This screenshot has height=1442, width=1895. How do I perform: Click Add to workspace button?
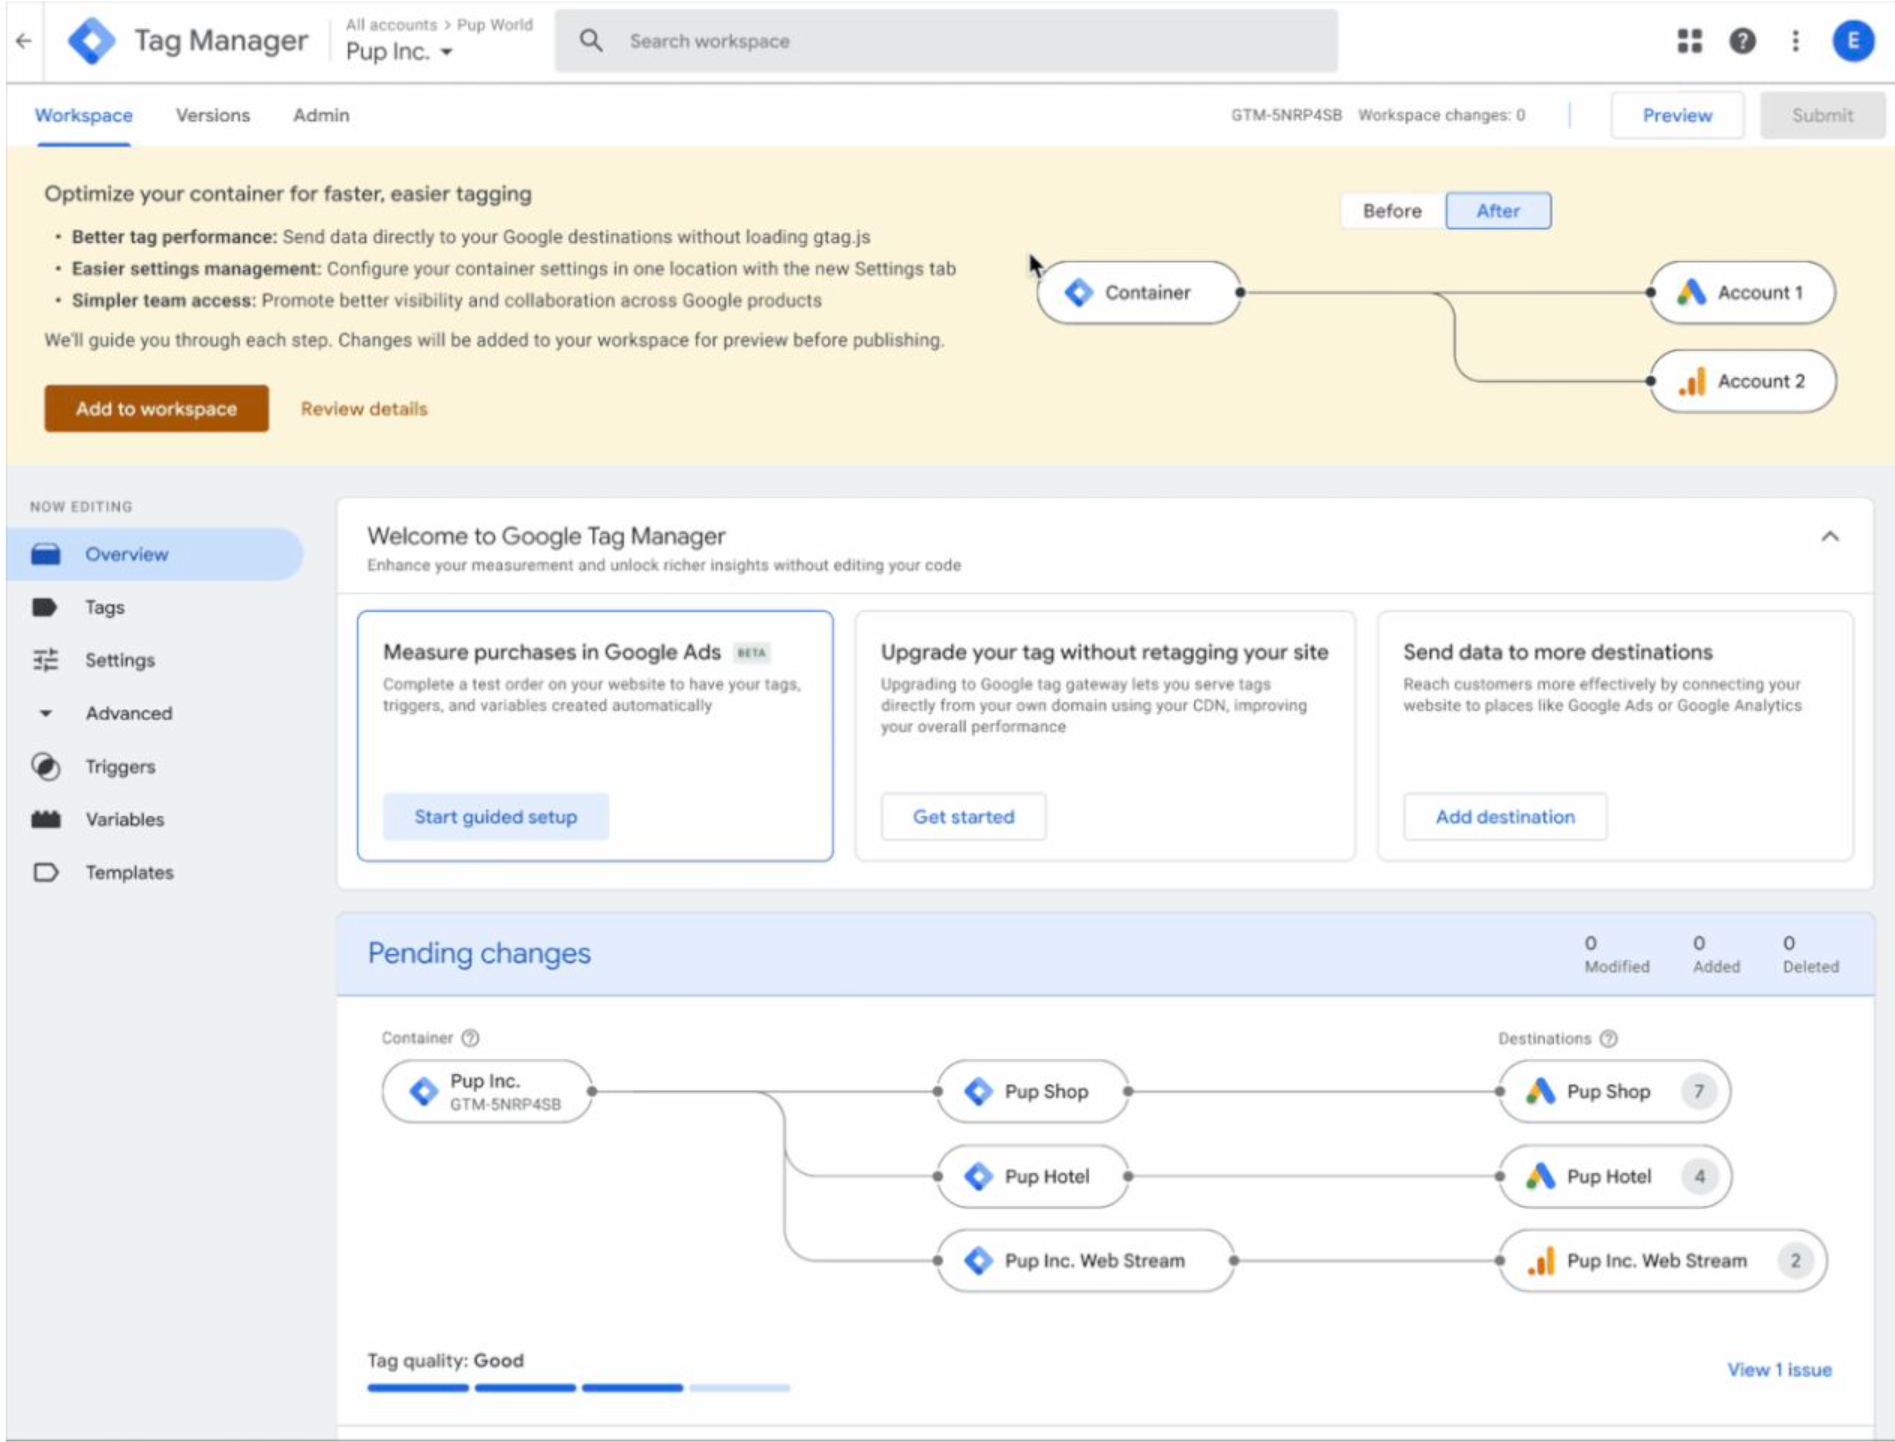point(156,408)
